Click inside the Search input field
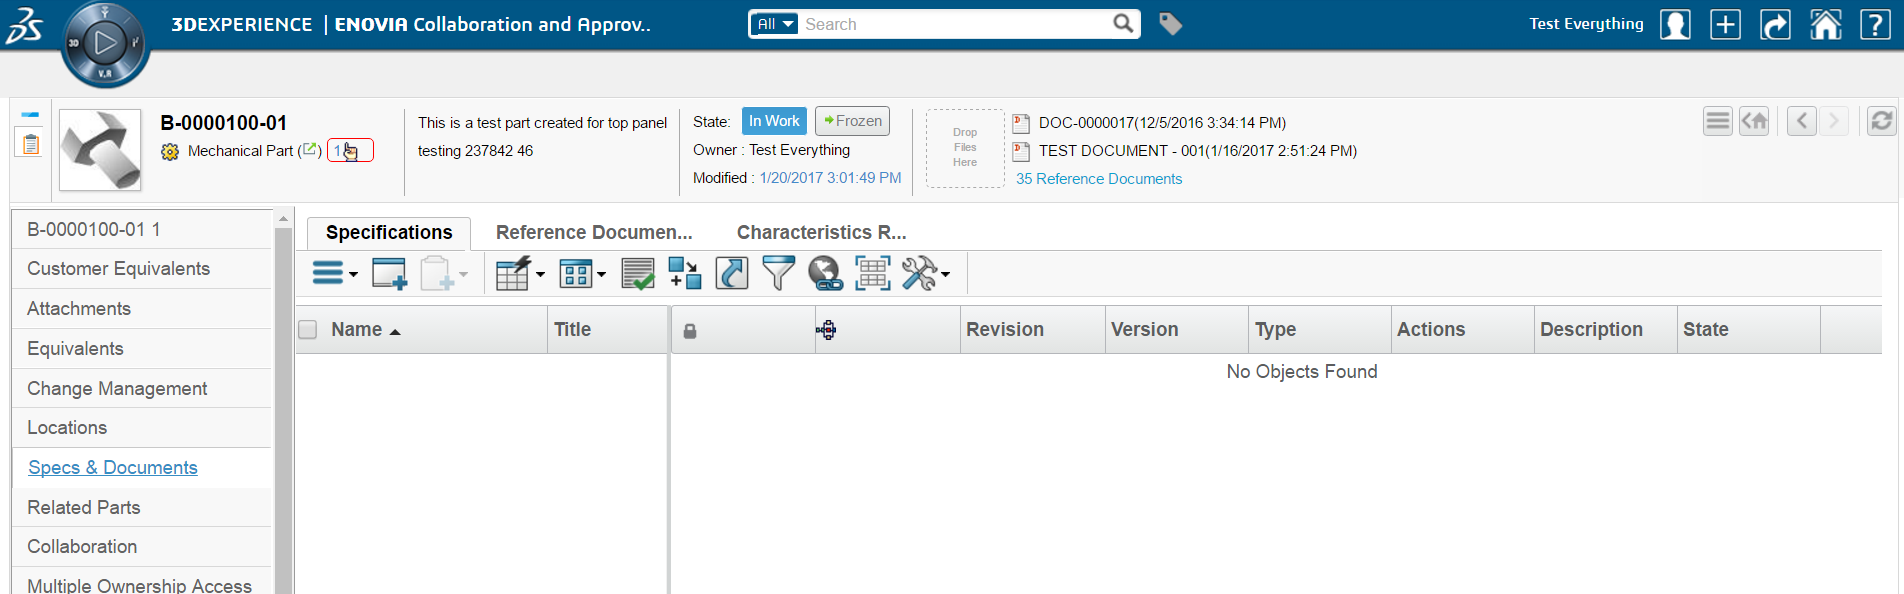 pos(955,24)
